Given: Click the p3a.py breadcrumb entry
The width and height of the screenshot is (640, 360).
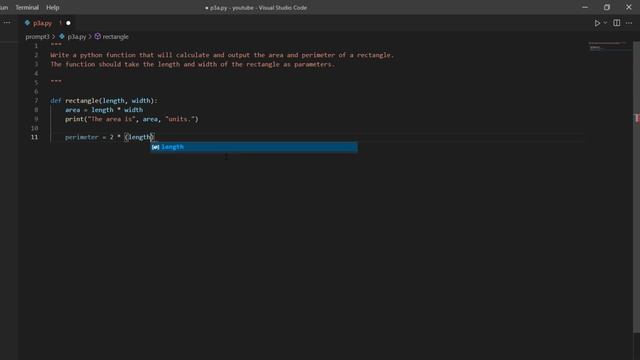Looking at the screenshot, I should (77, 37).
